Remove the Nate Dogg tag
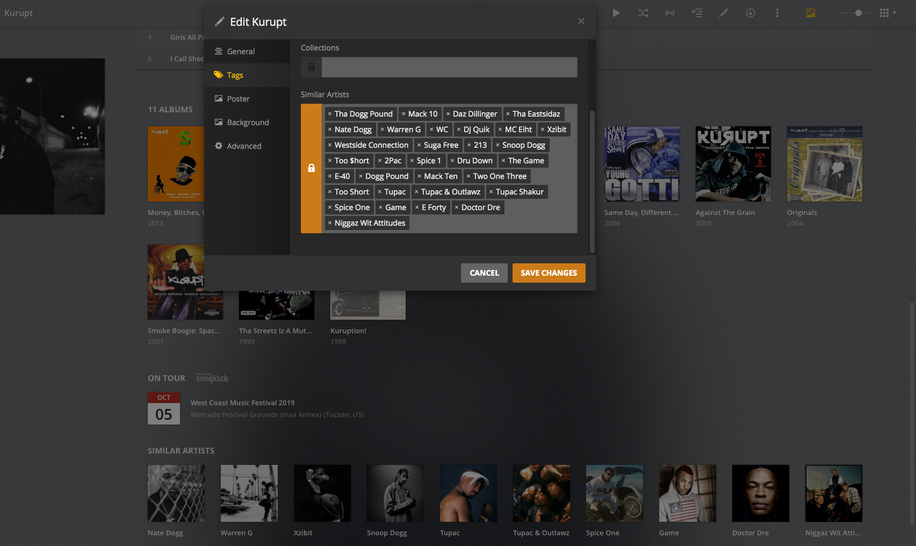Screen dimensions: 916x546 click(x=329, y=130)
